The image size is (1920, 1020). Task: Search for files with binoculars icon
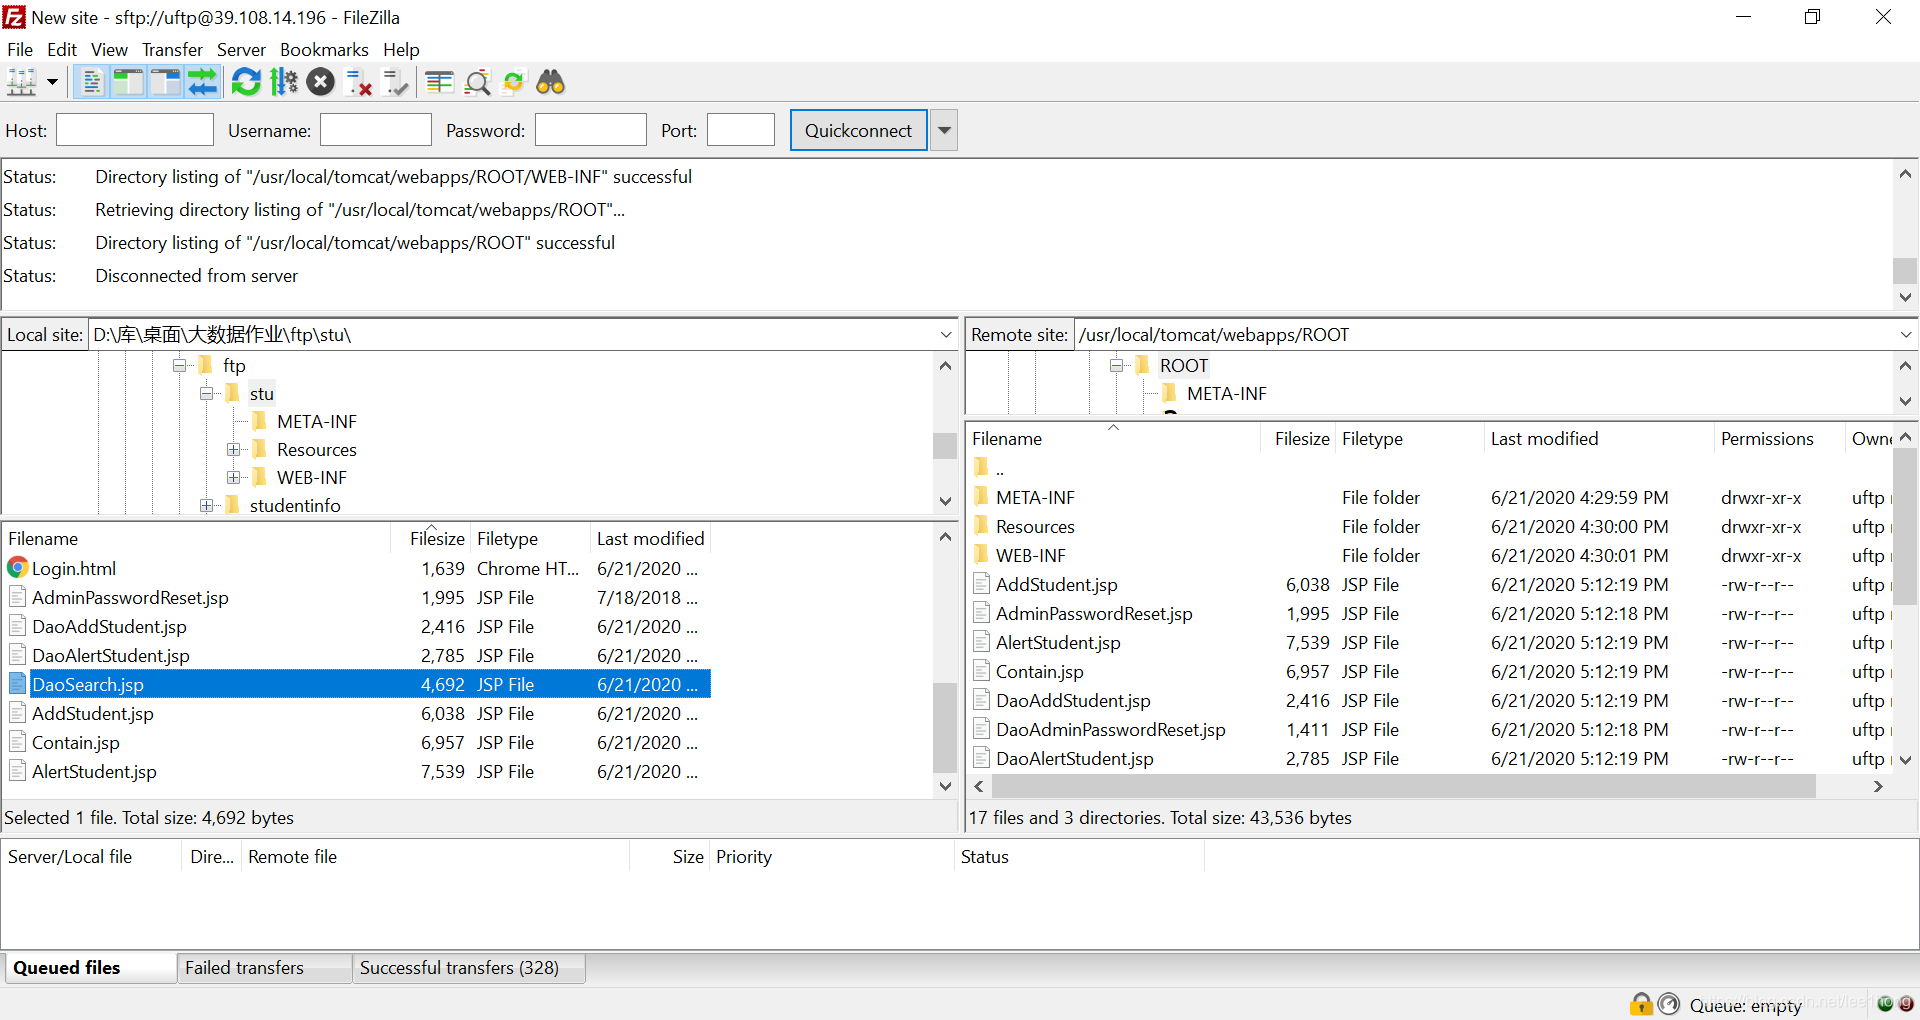pos(551,82)
